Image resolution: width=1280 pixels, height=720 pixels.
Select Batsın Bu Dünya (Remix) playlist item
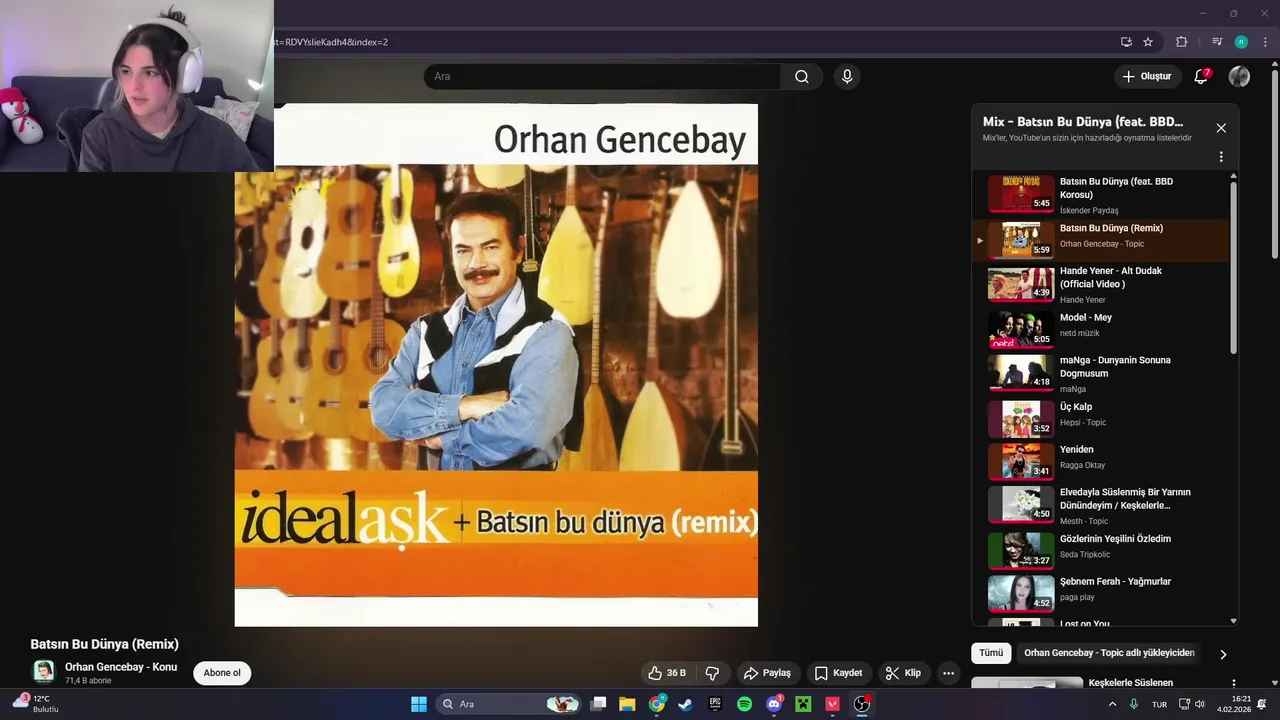(1100, 240)
